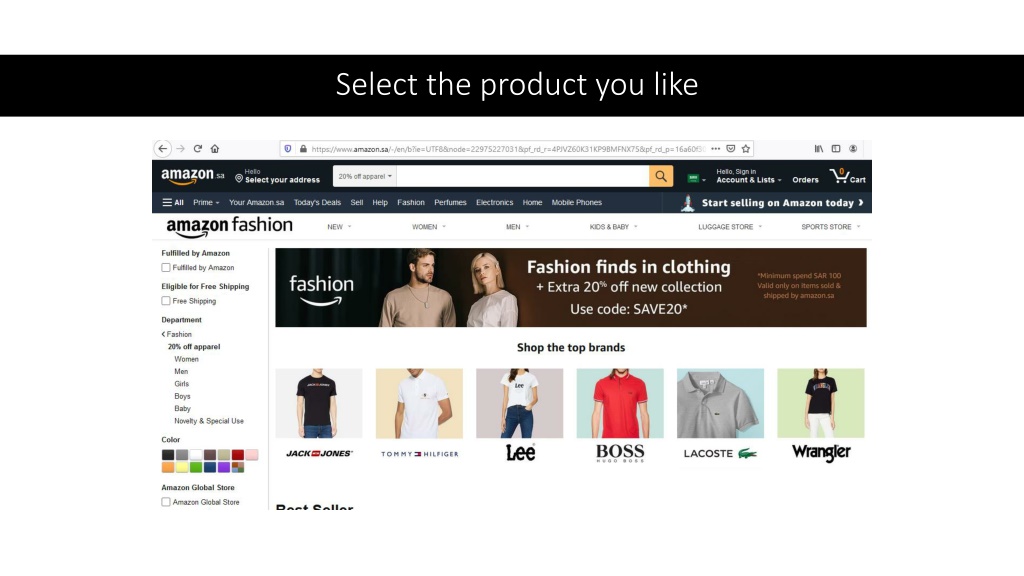The image size is (1024, 576).
Task: Pick the red color swatch
Action: [238, 455]
